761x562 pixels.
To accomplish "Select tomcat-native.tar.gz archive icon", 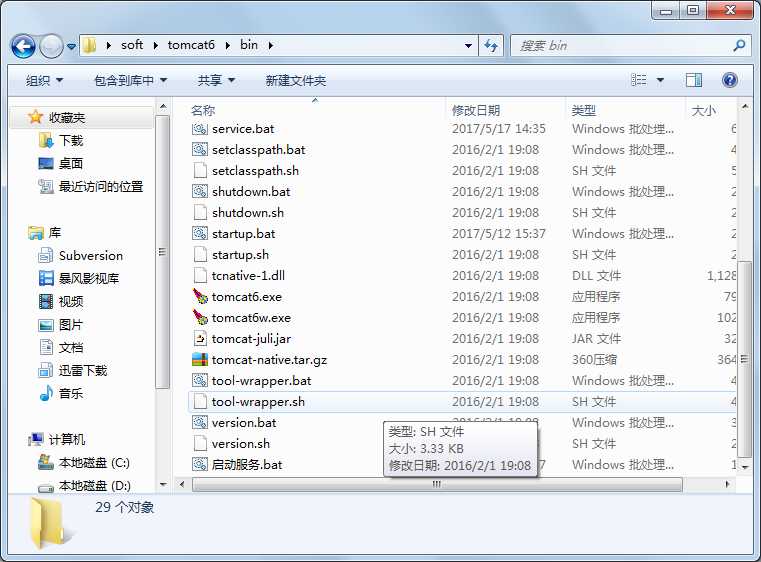I will click(199, 360).
